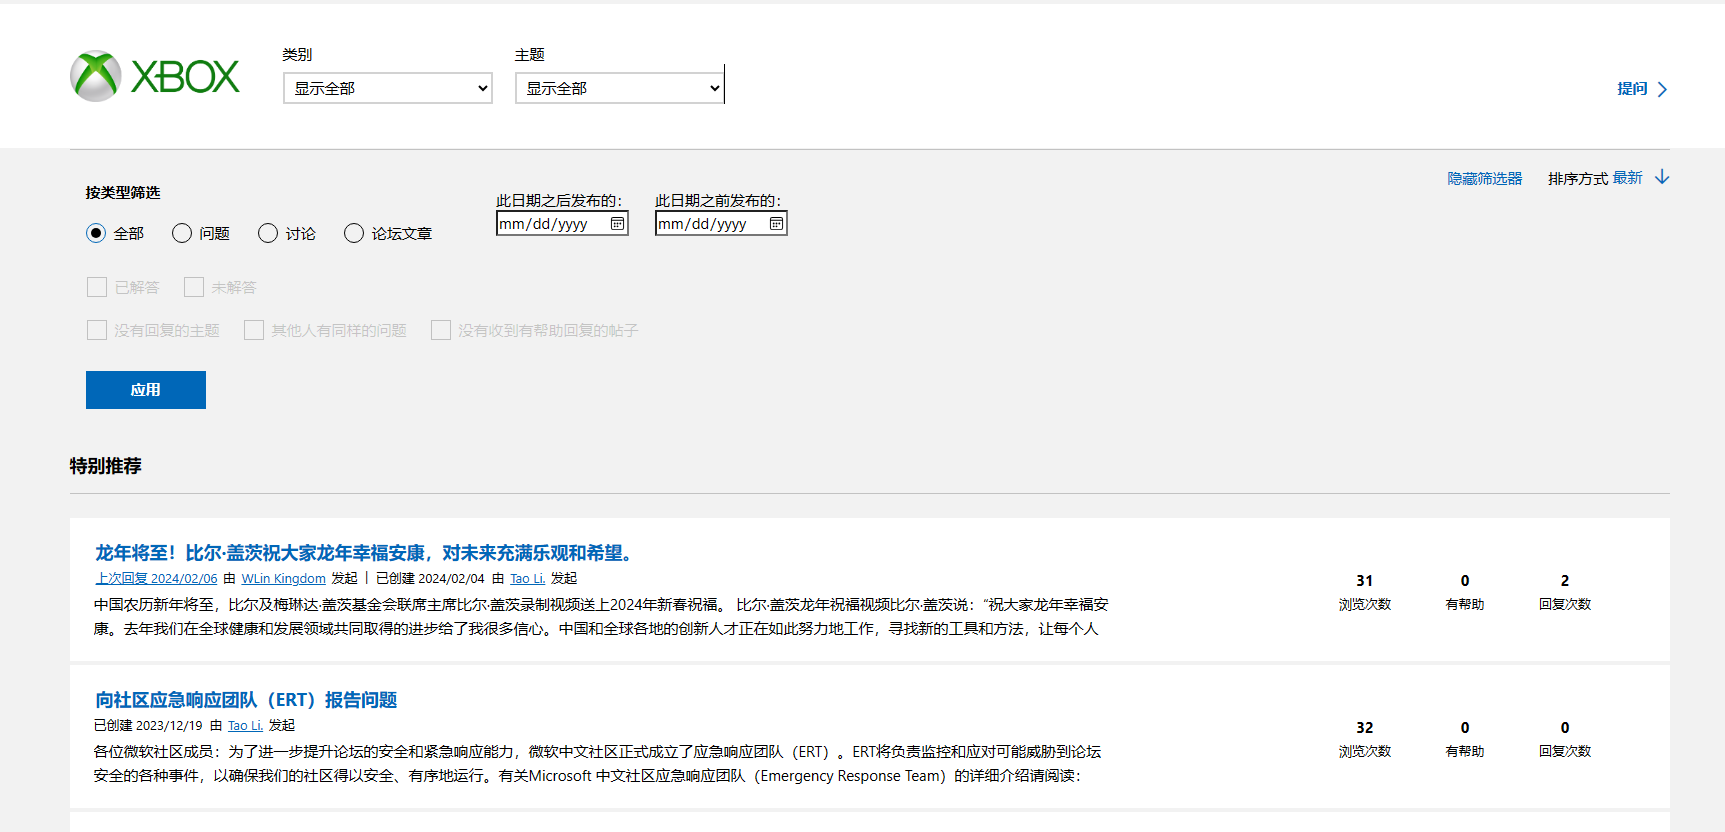Viewport: 1725px width, 832px height.
Task: Open the 类别 dropdown
Action: click(x=388, y=88)
